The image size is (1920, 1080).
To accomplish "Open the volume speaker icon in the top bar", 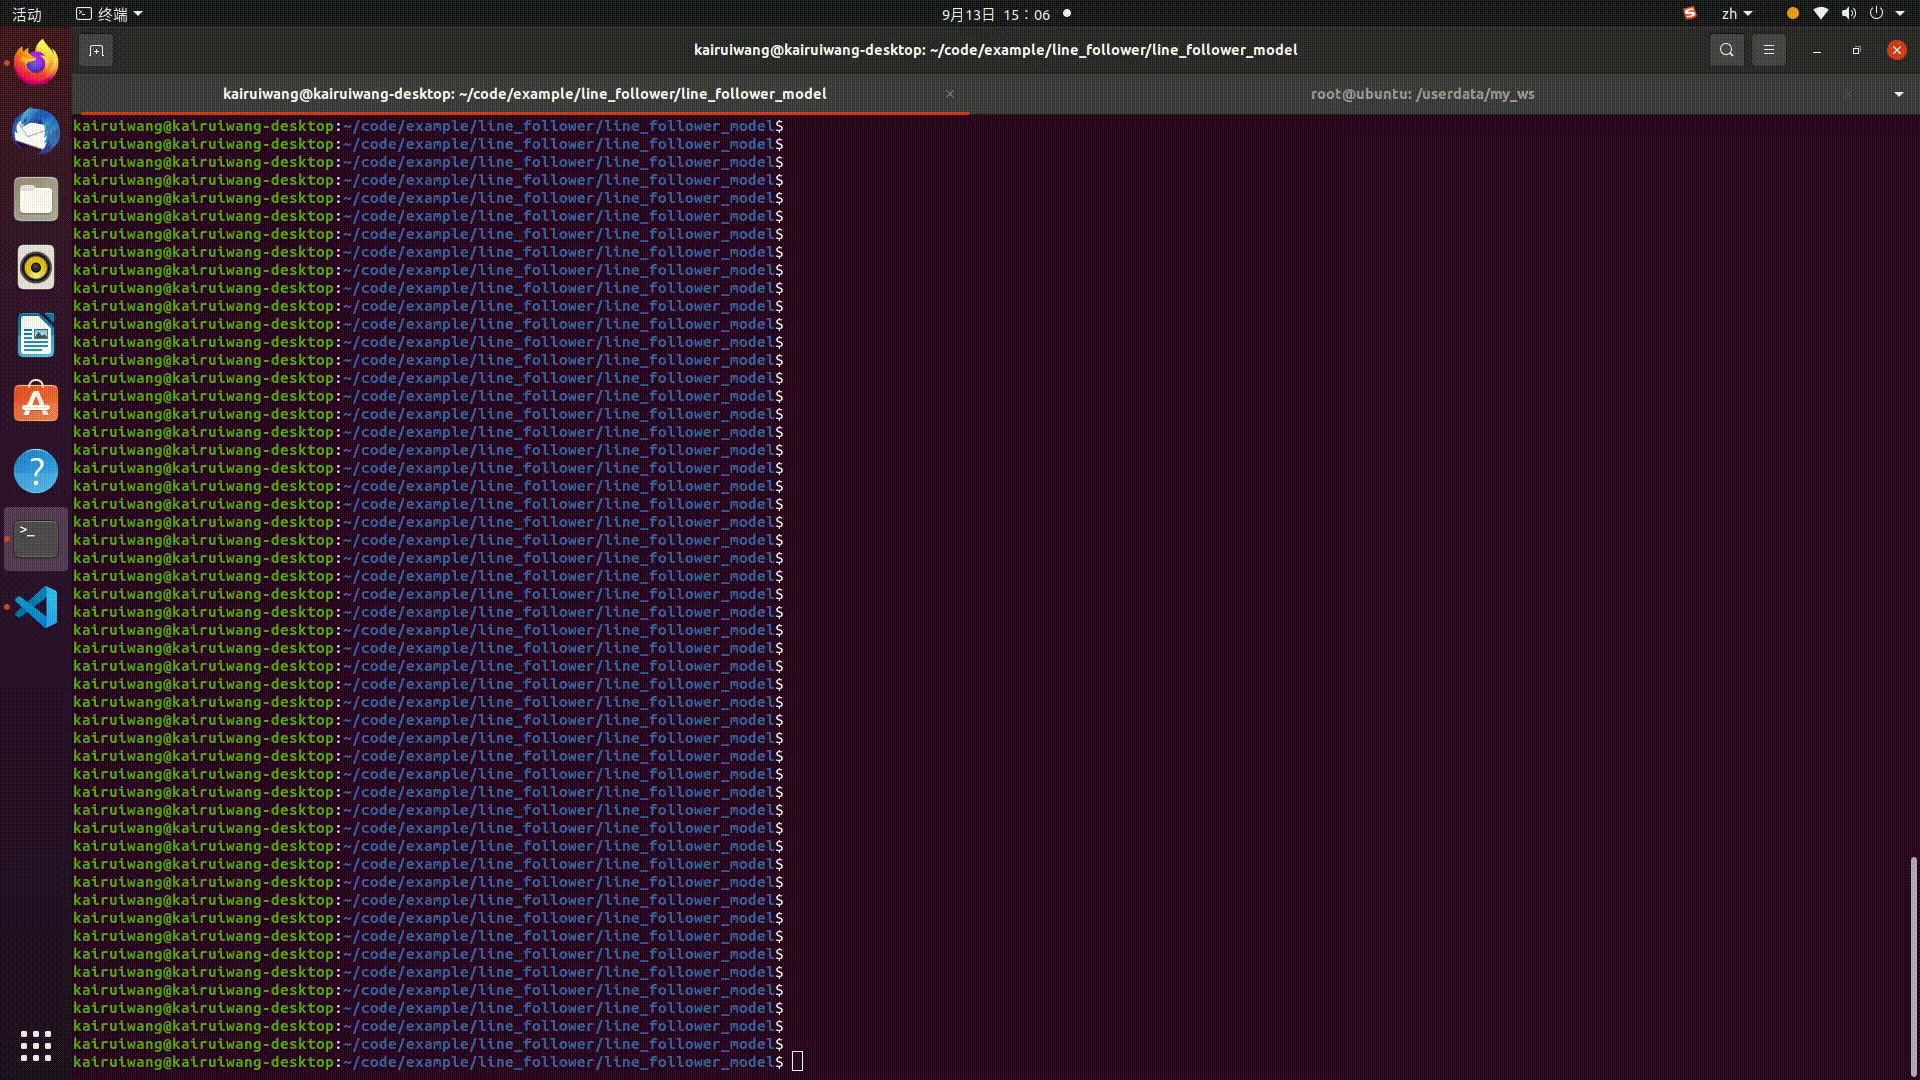I will click(1849, 14).
